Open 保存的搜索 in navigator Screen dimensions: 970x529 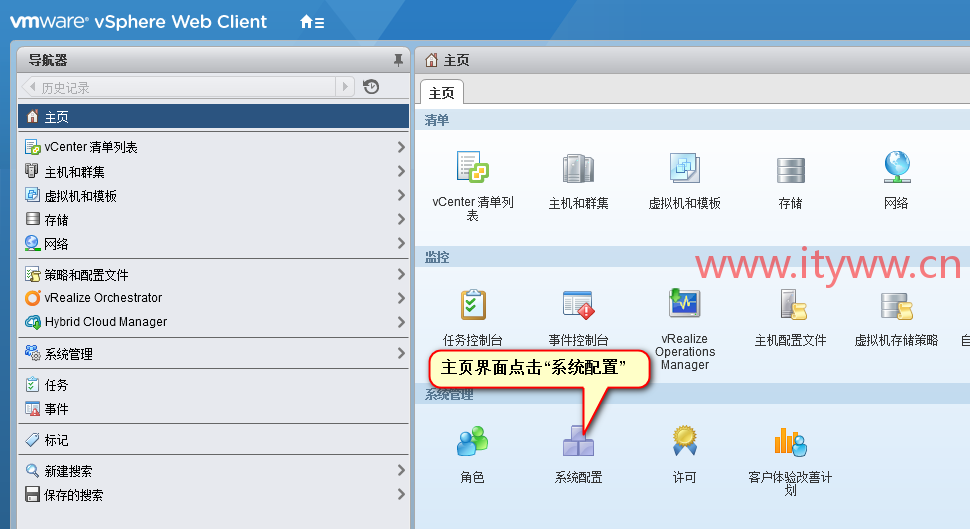tap(213, 495)
